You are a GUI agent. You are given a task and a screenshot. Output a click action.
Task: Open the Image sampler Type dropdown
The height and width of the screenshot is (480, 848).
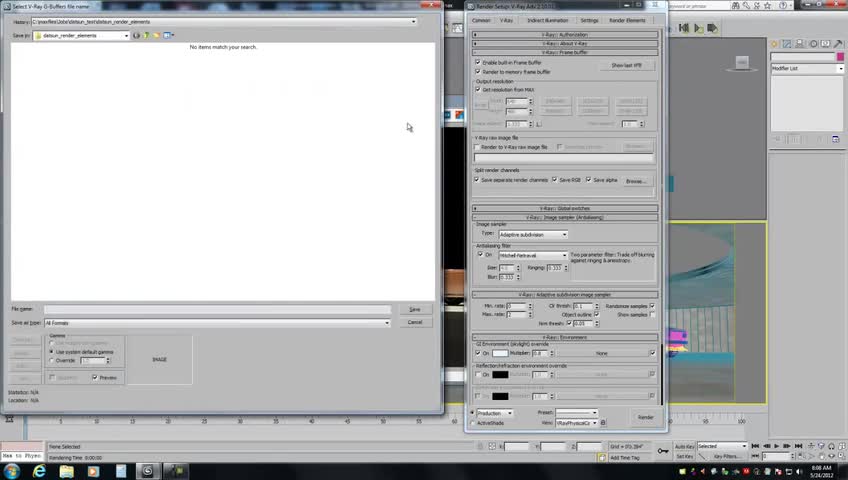533,235
